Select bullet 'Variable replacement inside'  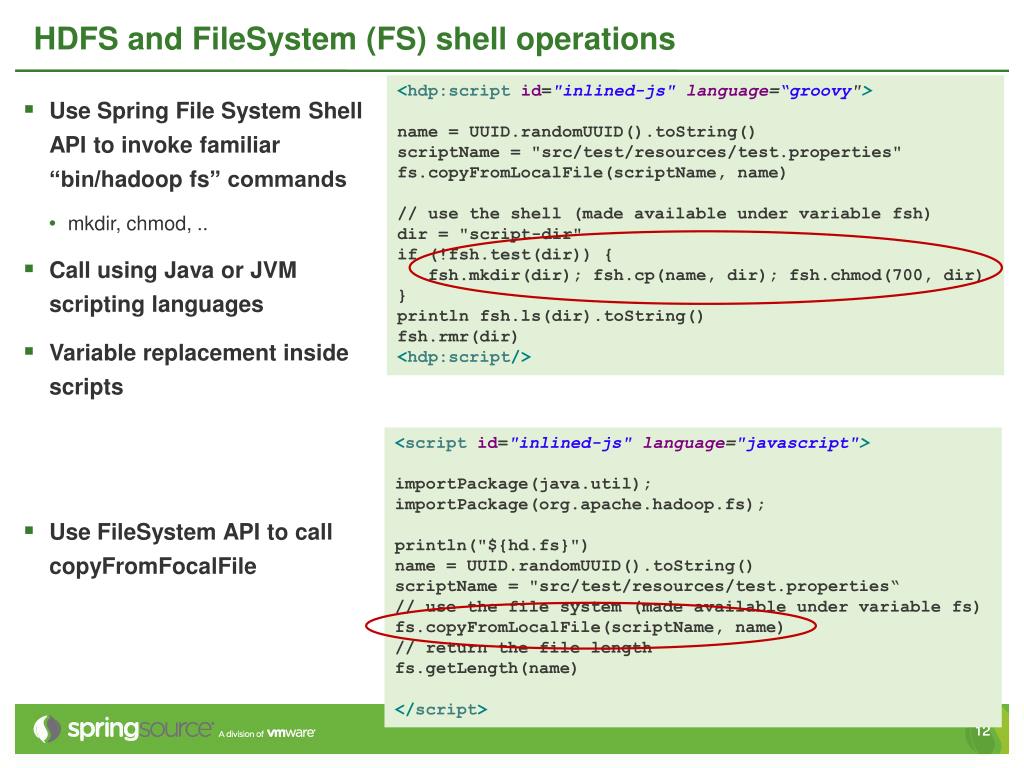(199, 353)
